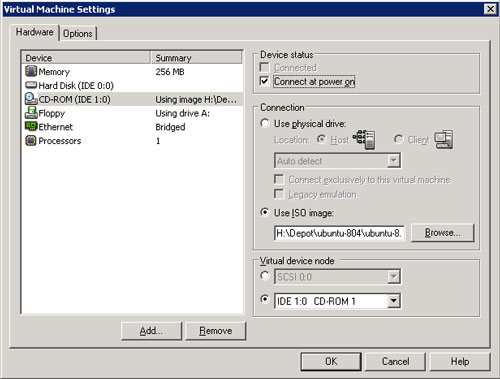500x379 pixels.
Task: Click the Cancel button
Action: pyautogui.click(x=395, y=362)
